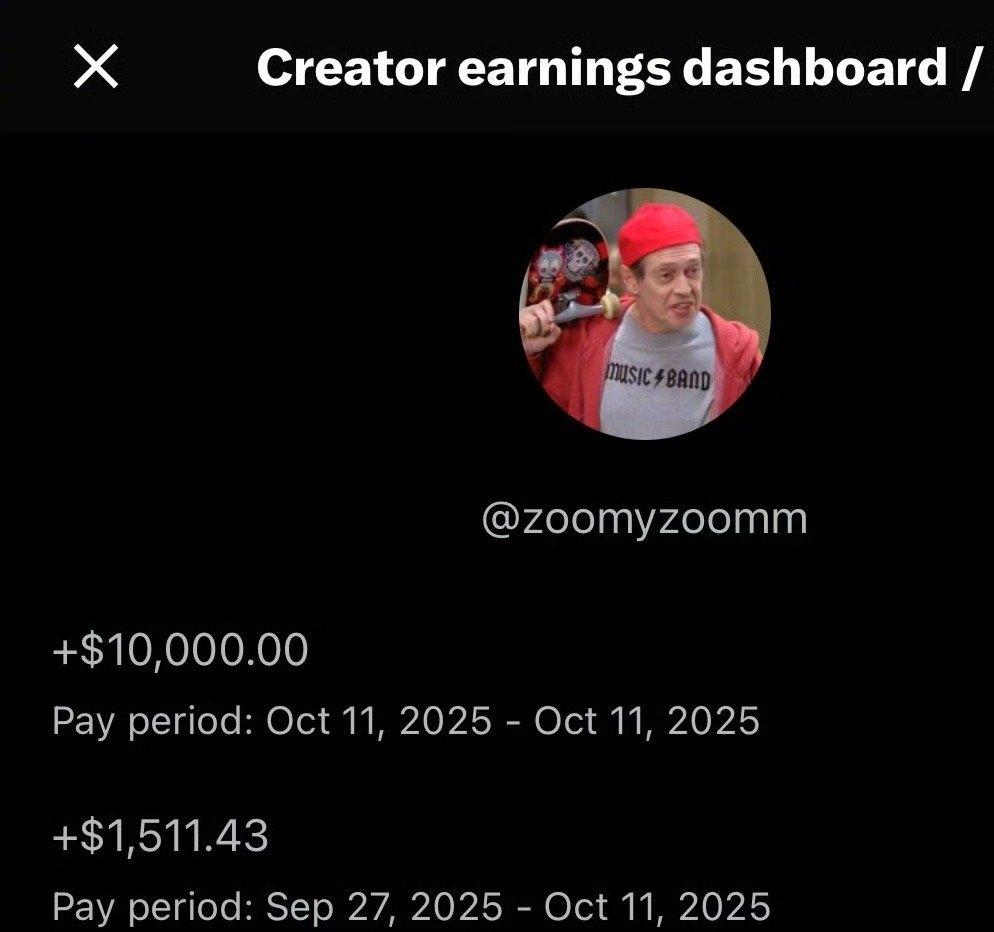Click the word "Creator" in the header
Image resolution: width=994 pixels, height=932 pixels.
coord(351,67)
